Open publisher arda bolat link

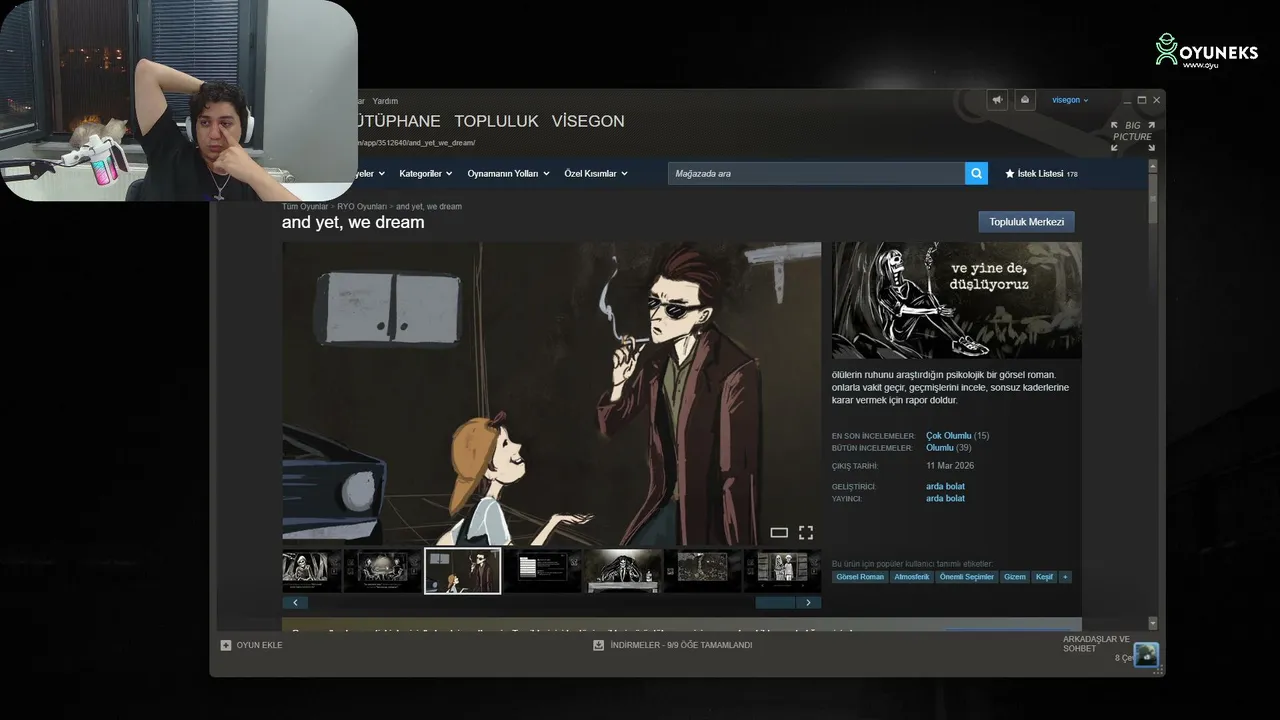coord(945,498)
